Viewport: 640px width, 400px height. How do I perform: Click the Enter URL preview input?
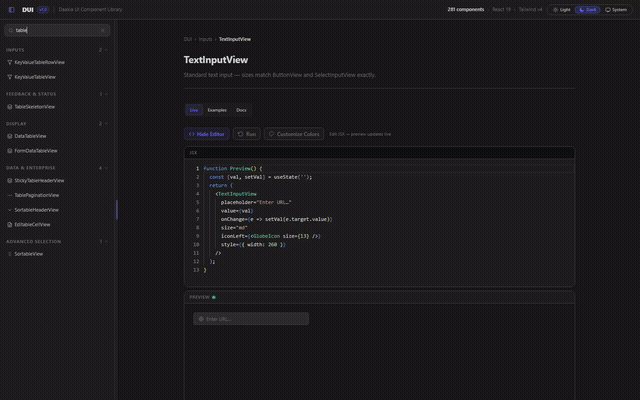click(251, 319)
